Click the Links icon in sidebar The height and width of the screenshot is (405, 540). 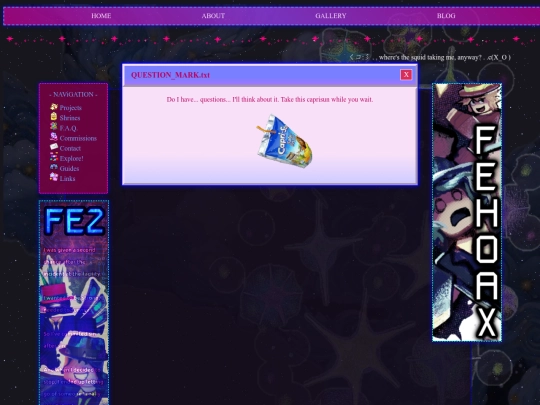(54, 177)
